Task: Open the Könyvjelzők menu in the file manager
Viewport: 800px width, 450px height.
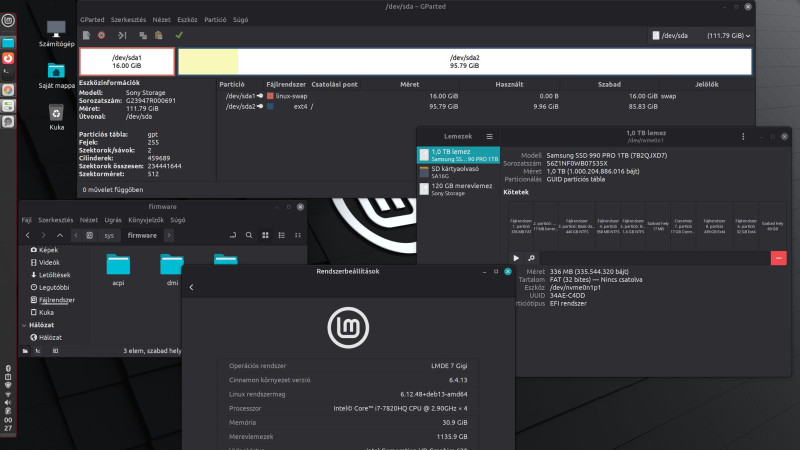Action: point(146,220)
